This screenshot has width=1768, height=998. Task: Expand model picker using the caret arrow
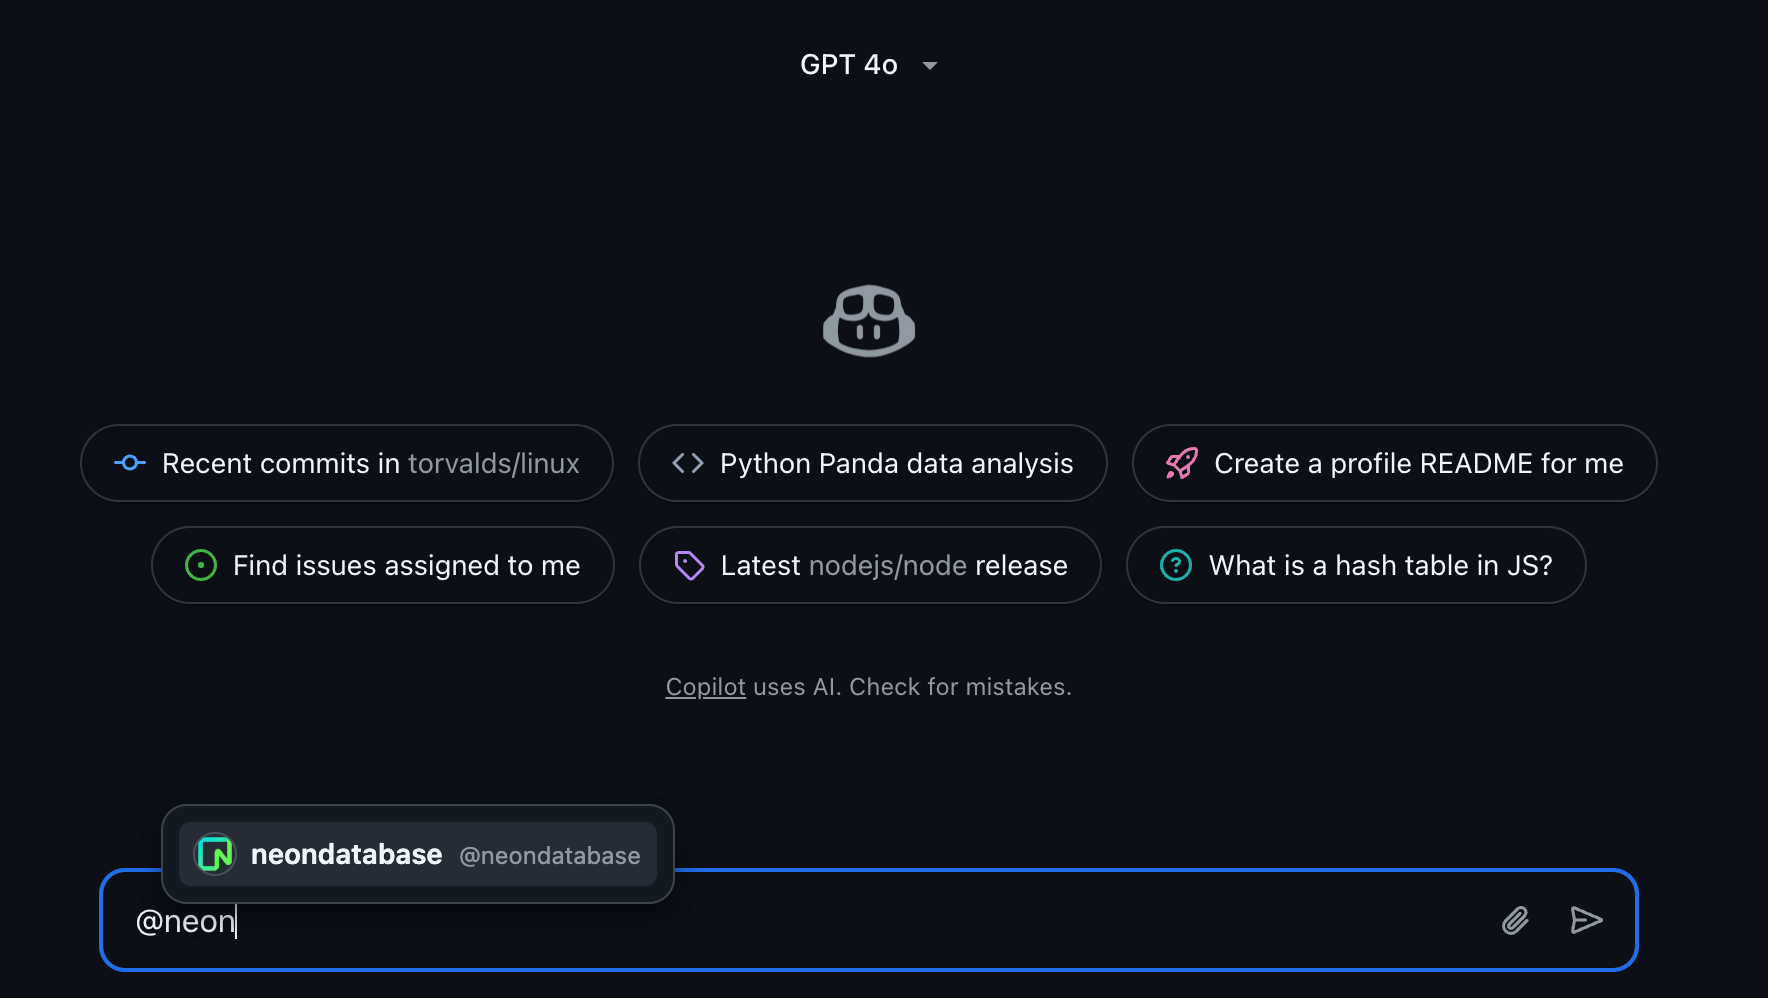[x=930, y=66]
